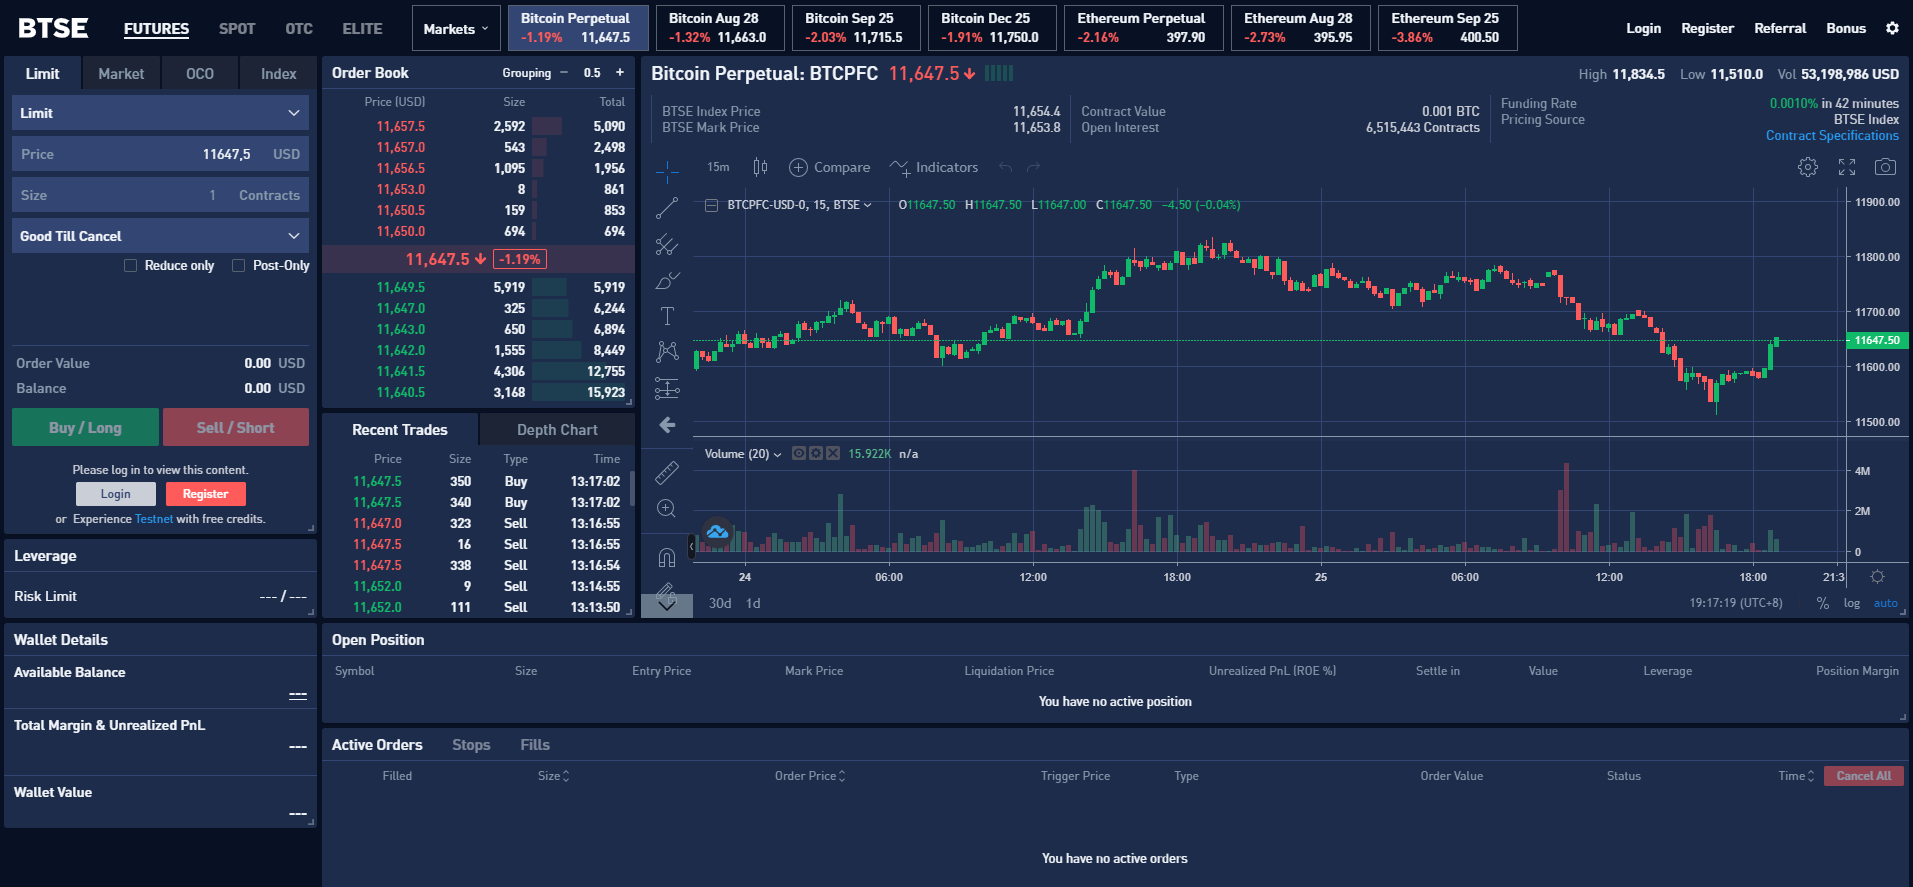The height and width of the screenshot is (887, 1913).
Task: Open the OCO order tab
Action: coord(200,74)
